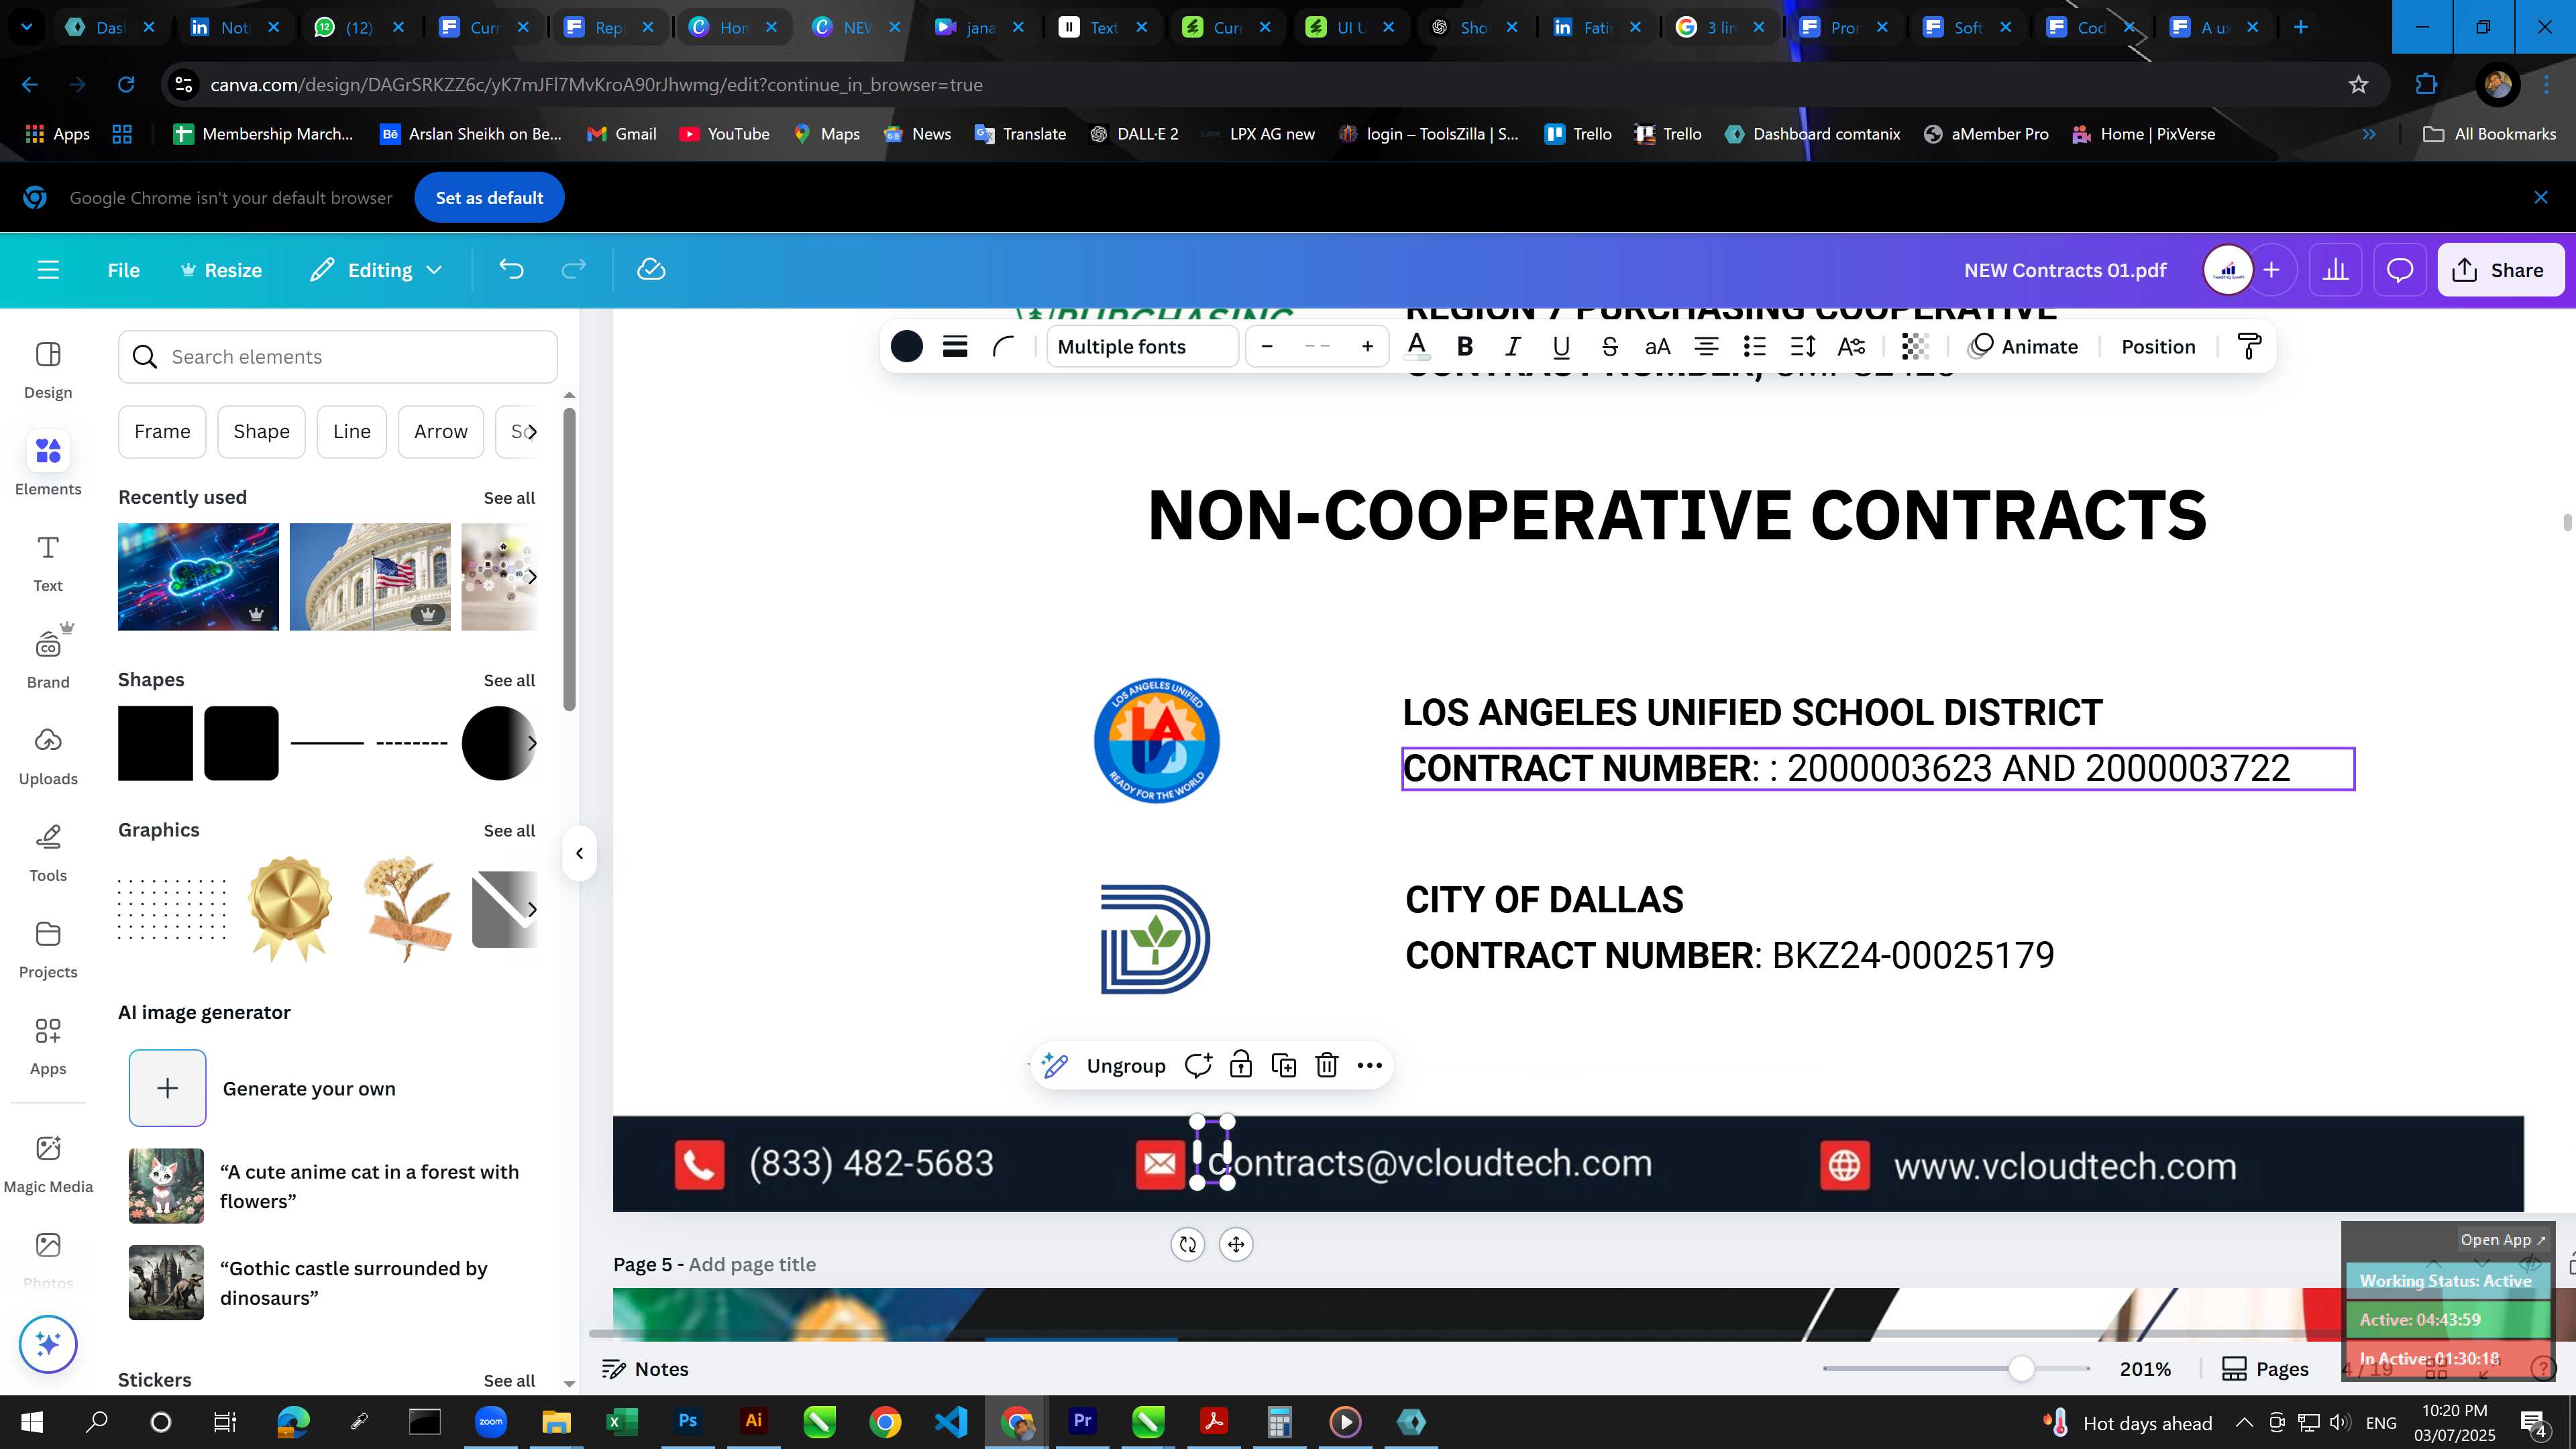Open more options for the selection

pyautogui.click(x=1370, y=1066)
